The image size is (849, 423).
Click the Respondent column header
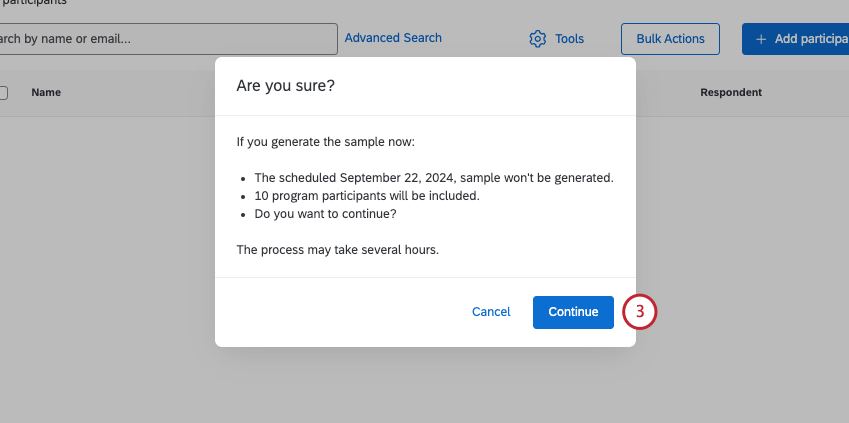[731, 93]
